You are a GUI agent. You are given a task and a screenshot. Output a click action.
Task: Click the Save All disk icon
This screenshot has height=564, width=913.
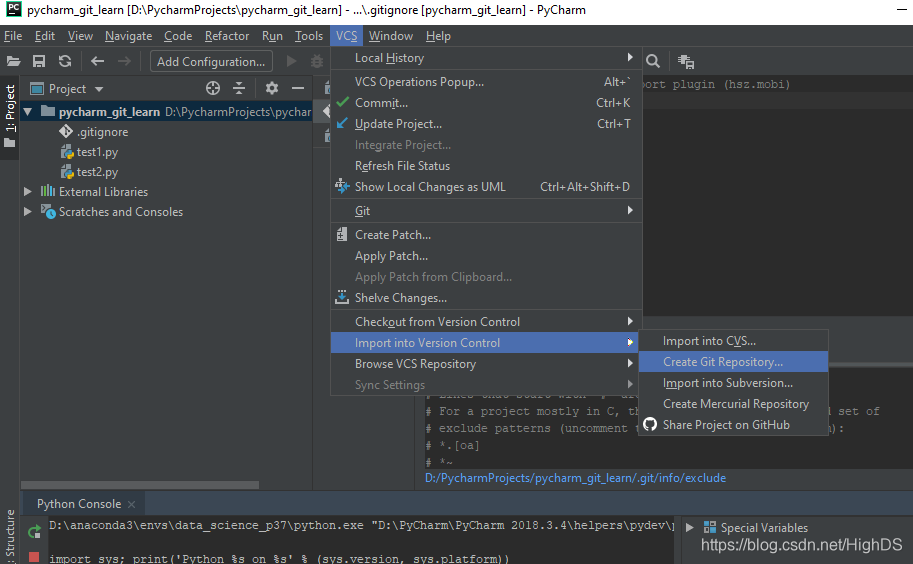click(39, 61)
